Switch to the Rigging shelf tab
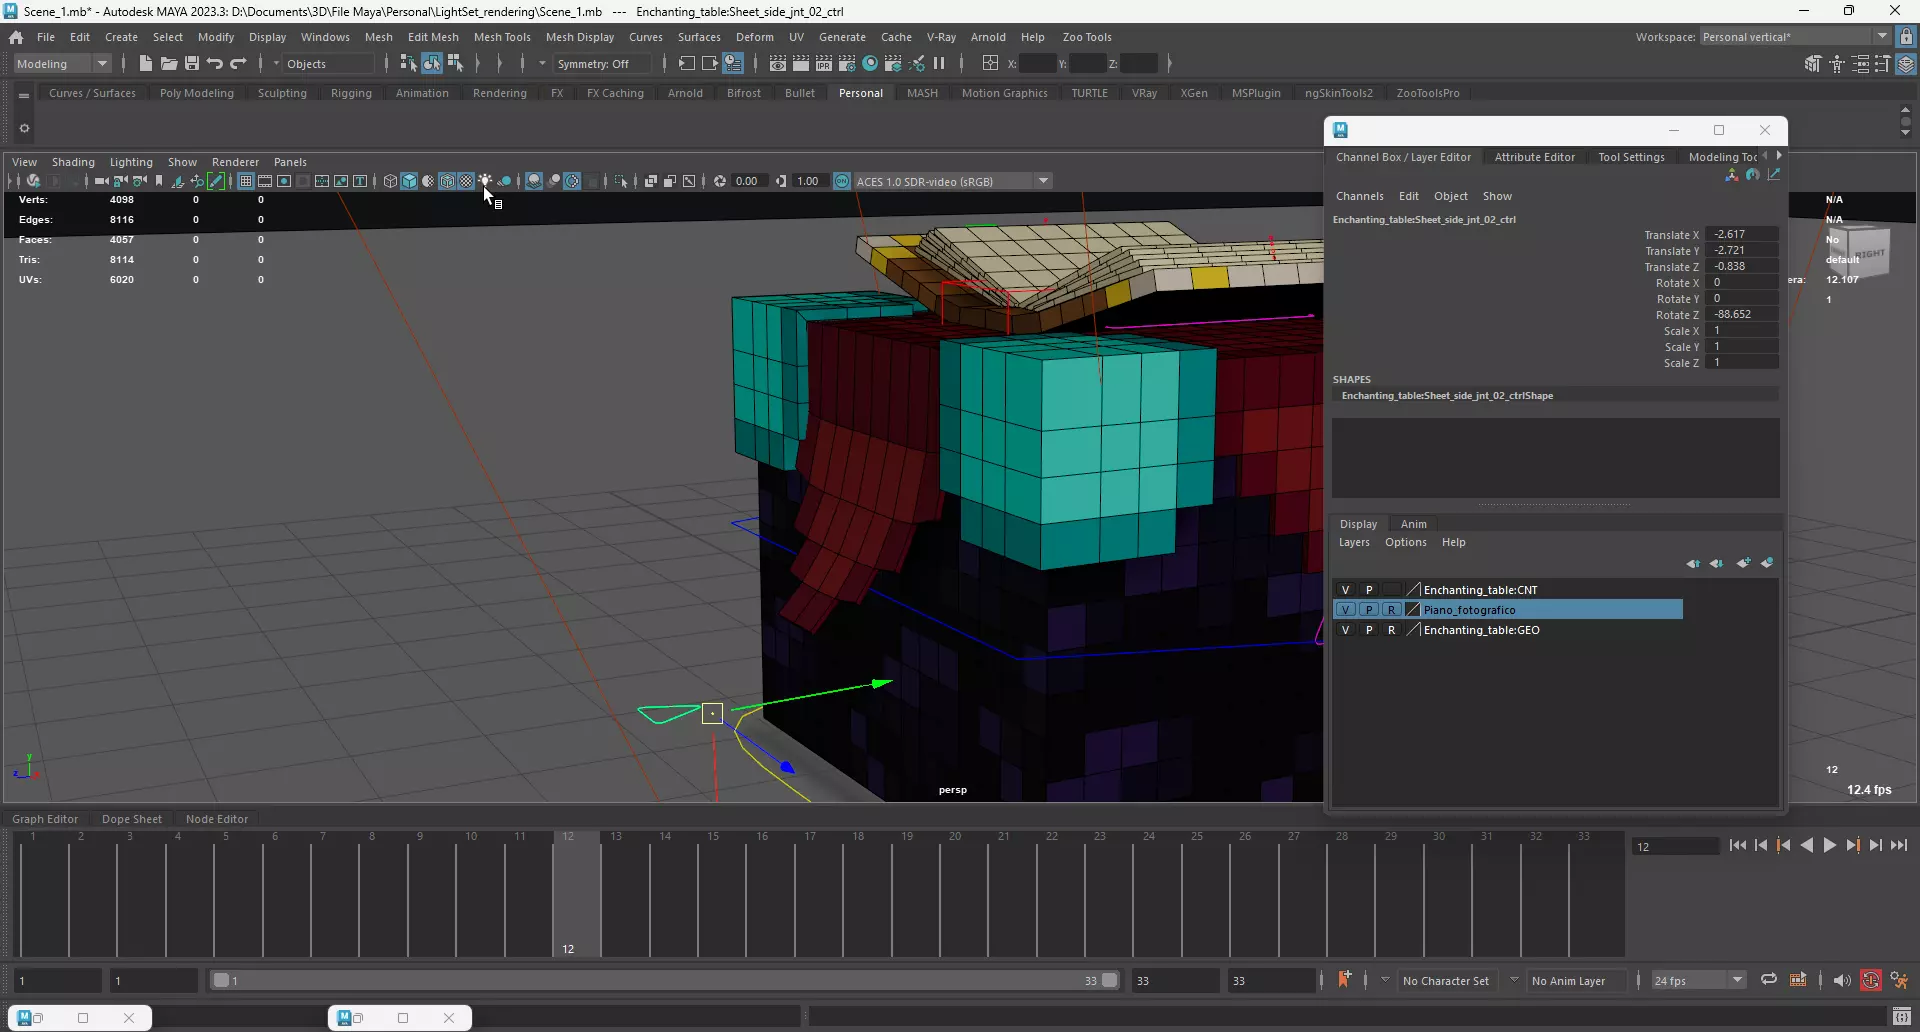The width and height of the screenshot is (1920, 1032). [351, 93]
